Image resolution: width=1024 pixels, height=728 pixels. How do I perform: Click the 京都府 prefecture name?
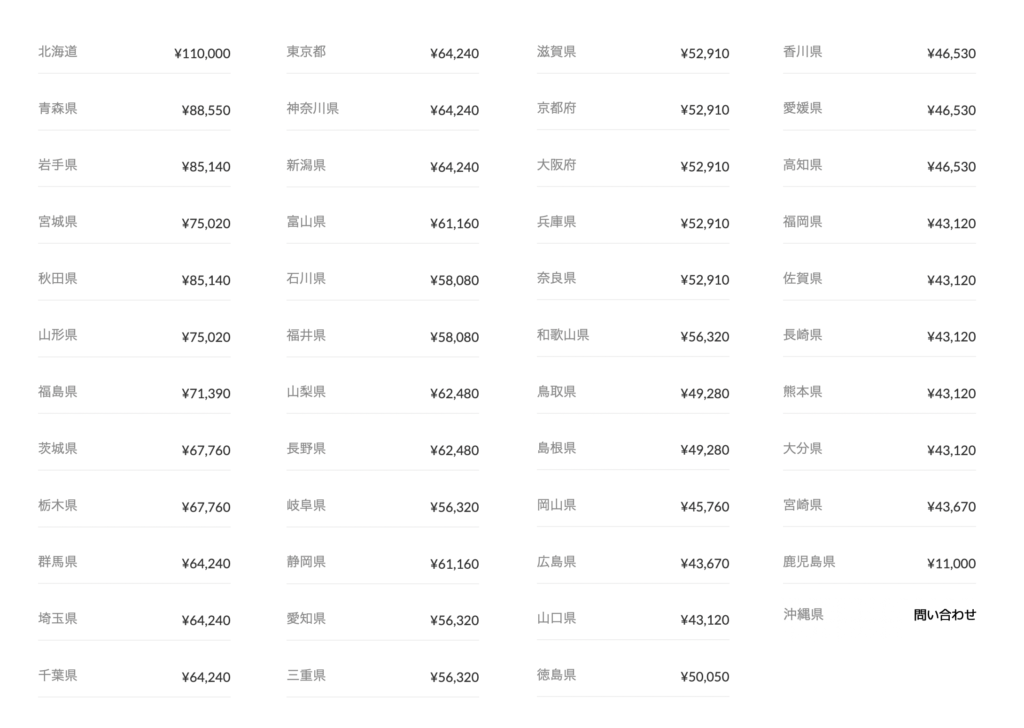(x=556, y=109)
